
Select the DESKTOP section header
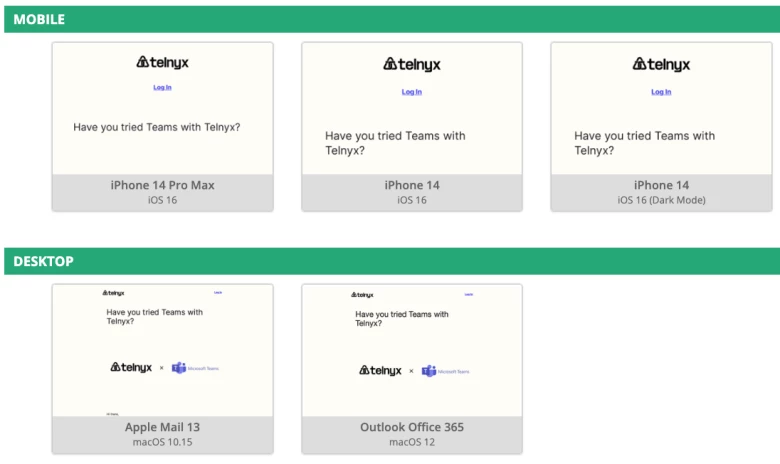click(x=392, y=261)
